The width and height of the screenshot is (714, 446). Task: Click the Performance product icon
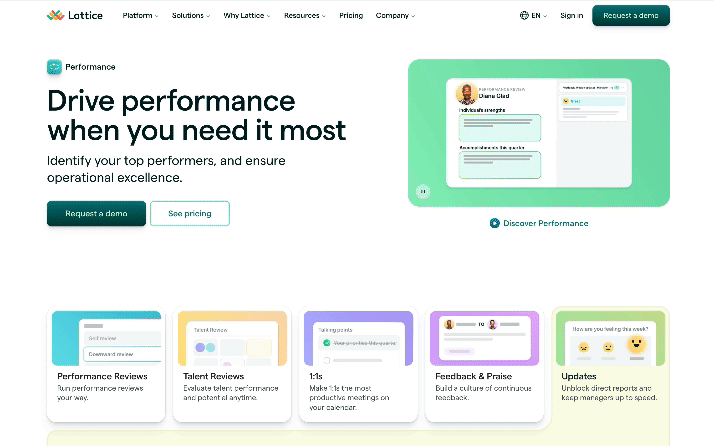(54, 67)
